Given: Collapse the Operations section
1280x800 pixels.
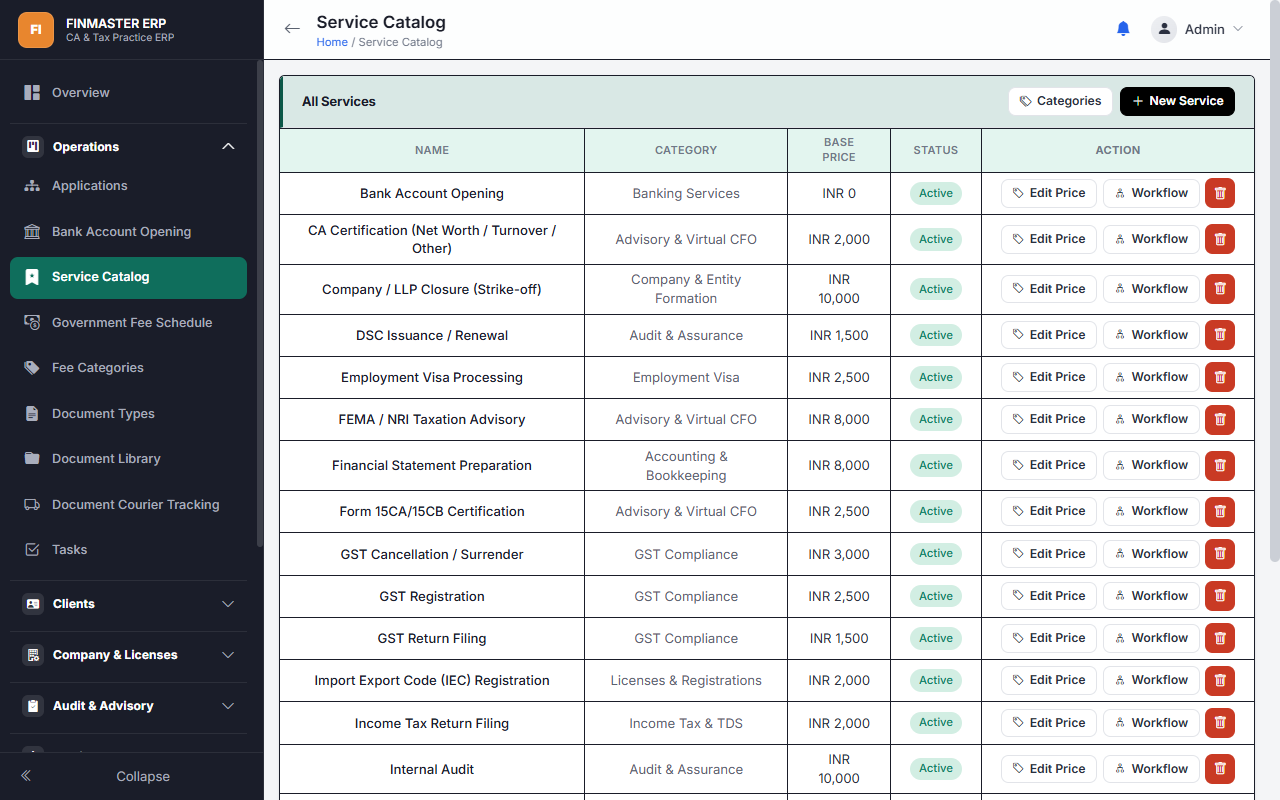Looking at the screenshot, I should tap(128, 146).
